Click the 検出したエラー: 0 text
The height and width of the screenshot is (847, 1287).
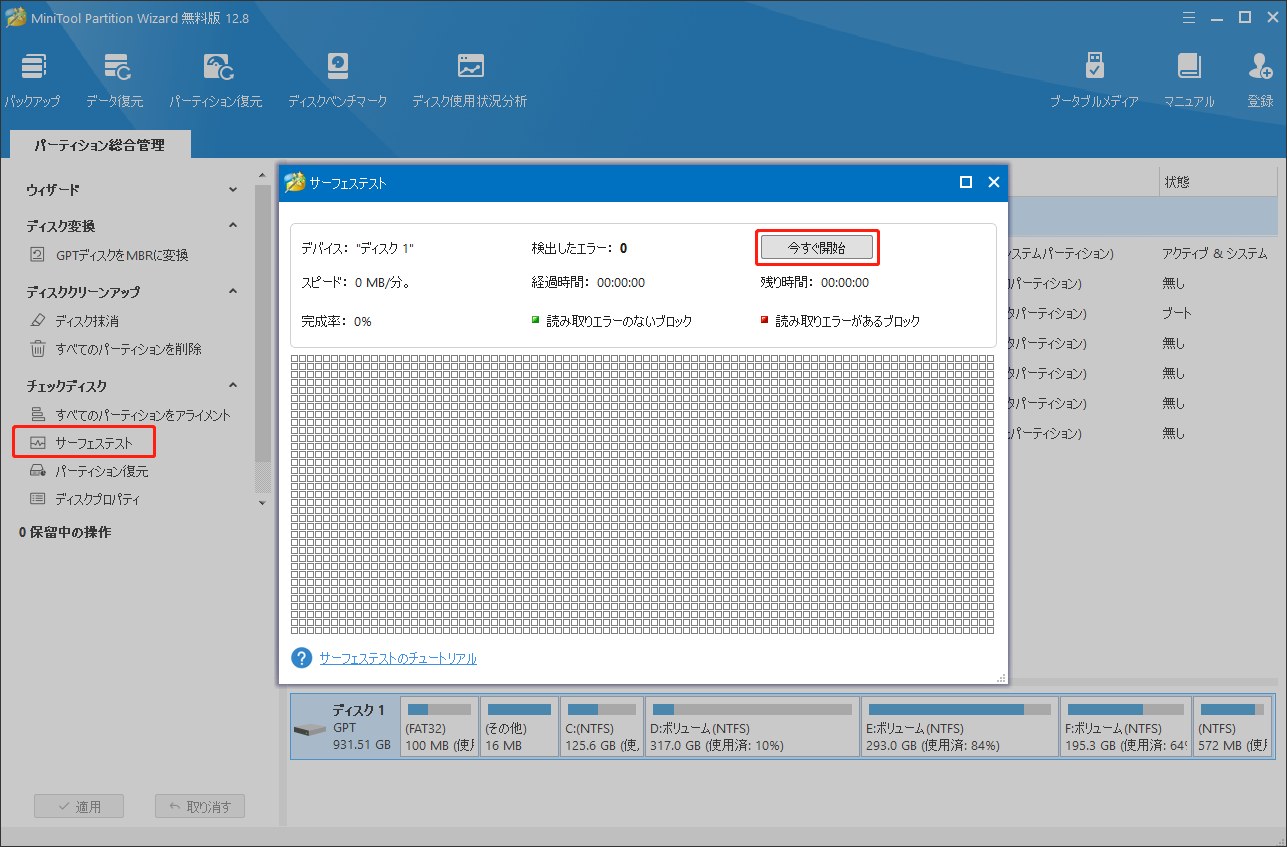click(x=579, y=247)
